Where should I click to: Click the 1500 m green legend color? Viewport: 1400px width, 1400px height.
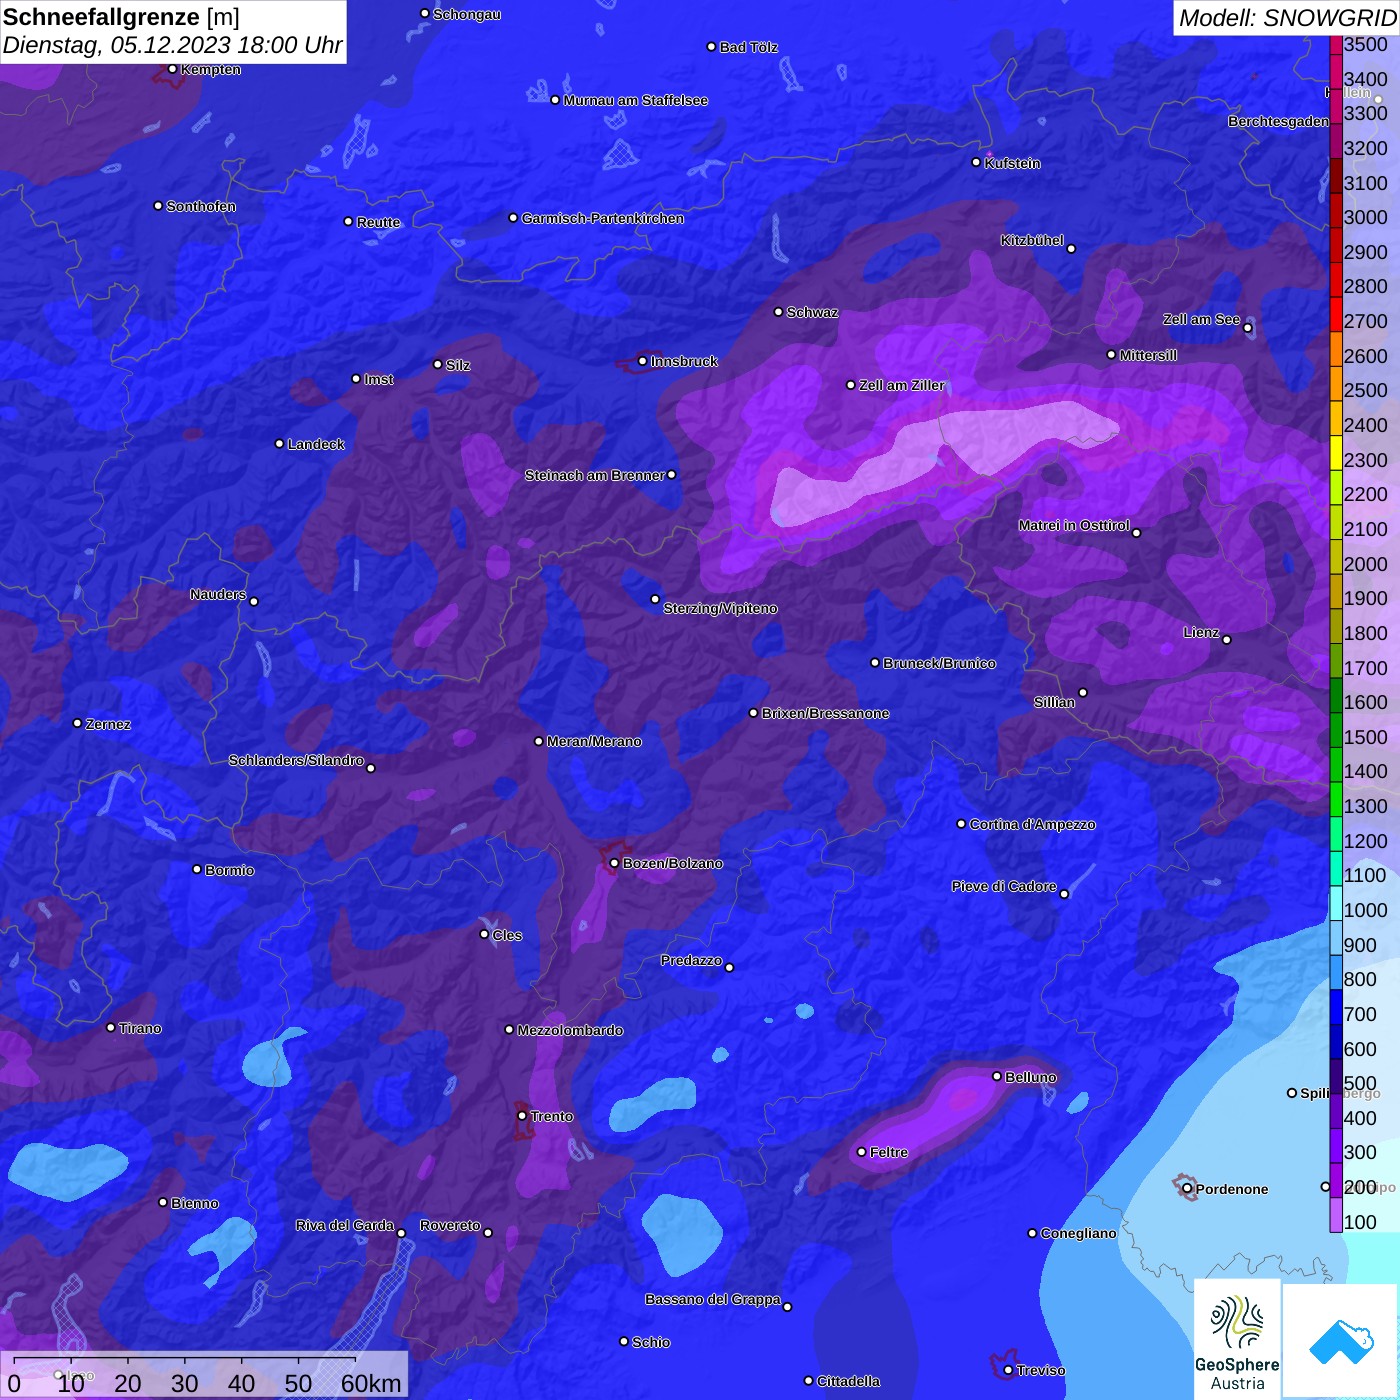point(1335,730)
